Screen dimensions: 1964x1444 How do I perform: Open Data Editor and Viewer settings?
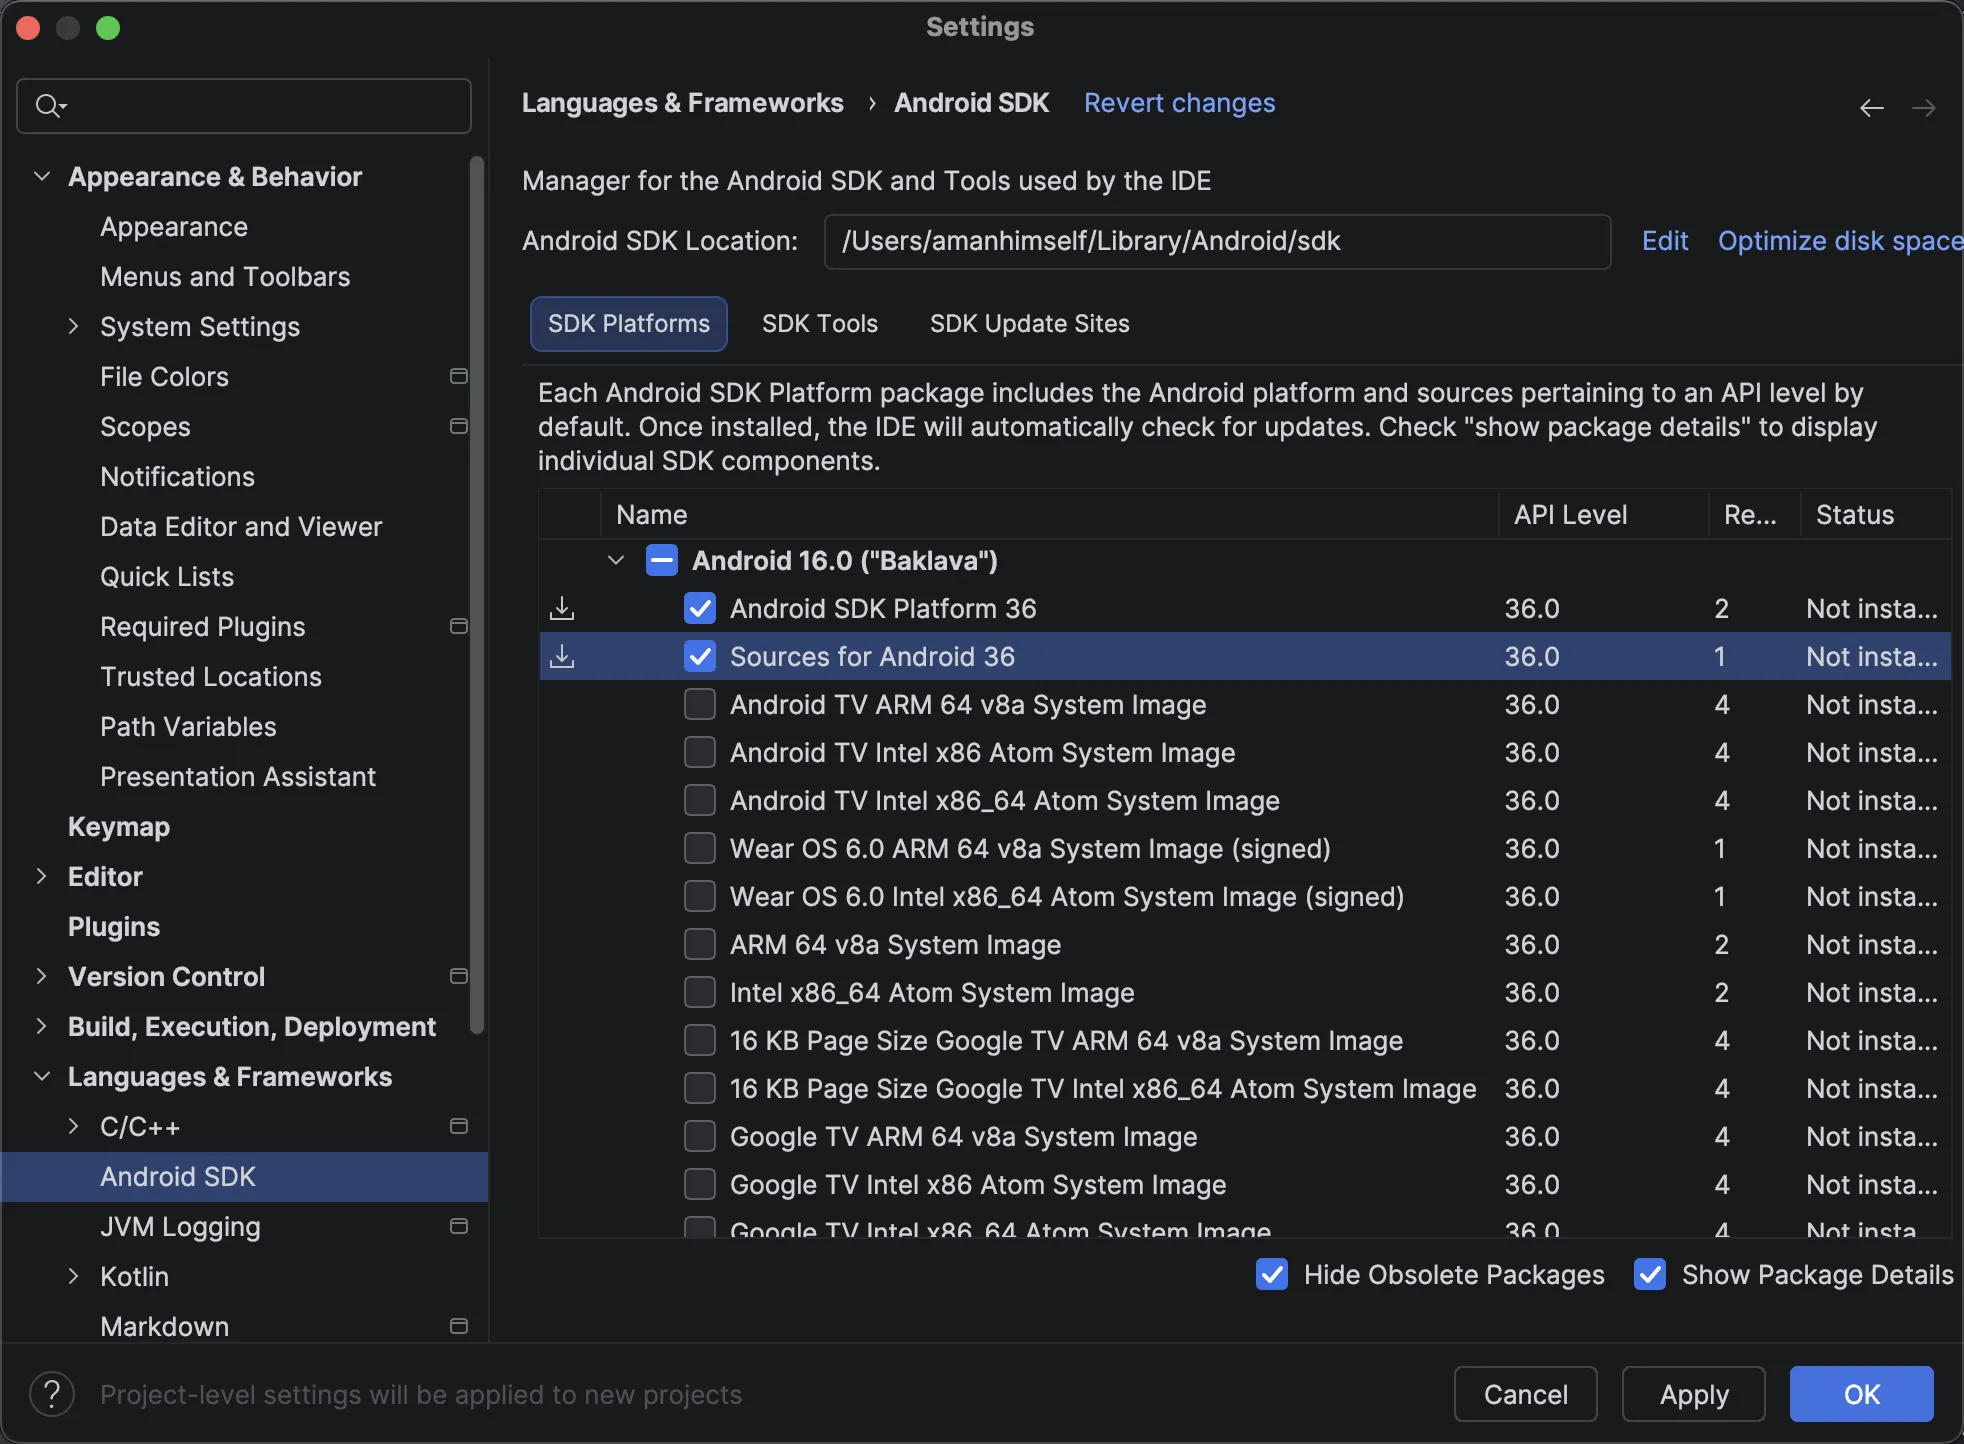[241, 527]
